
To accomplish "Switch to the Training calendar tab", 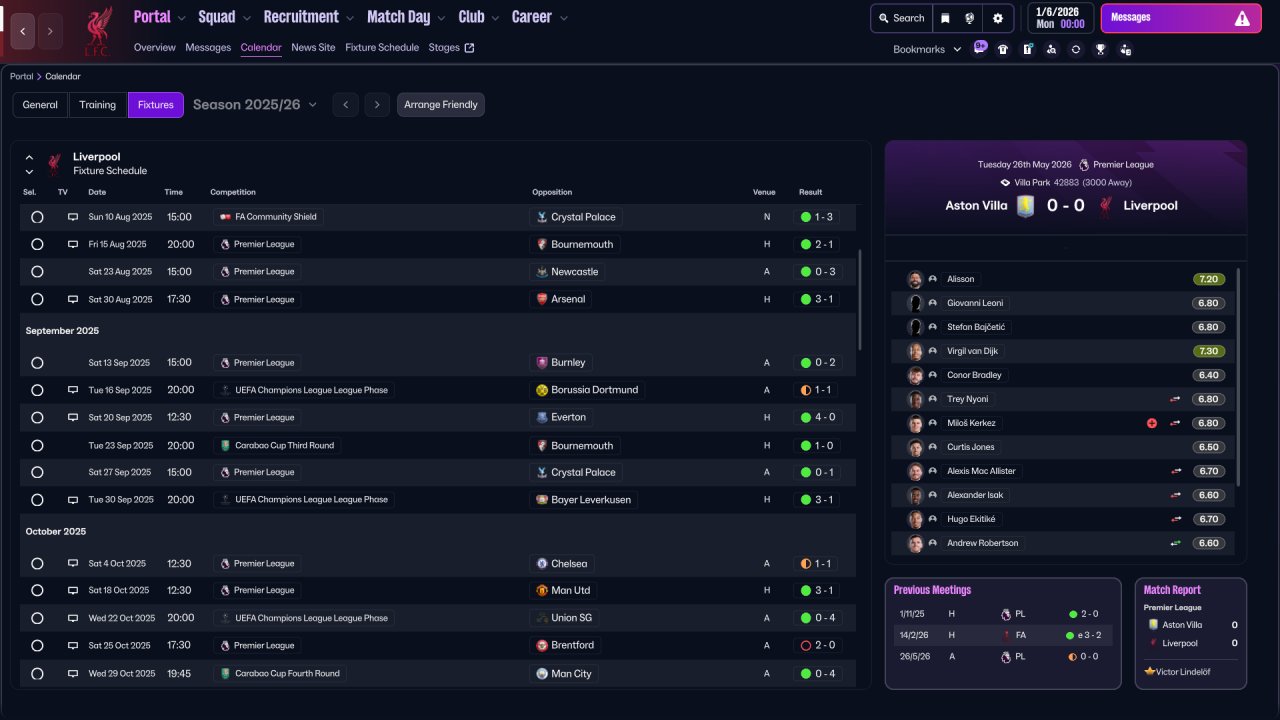I will point(98,105).
